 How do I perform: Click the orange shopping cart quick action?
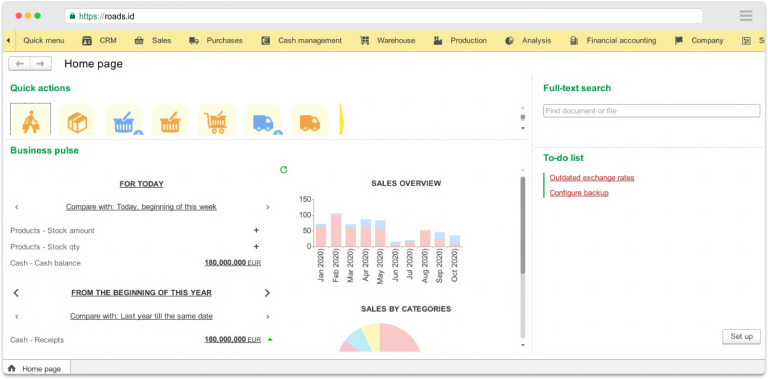(x=216, y=119)
